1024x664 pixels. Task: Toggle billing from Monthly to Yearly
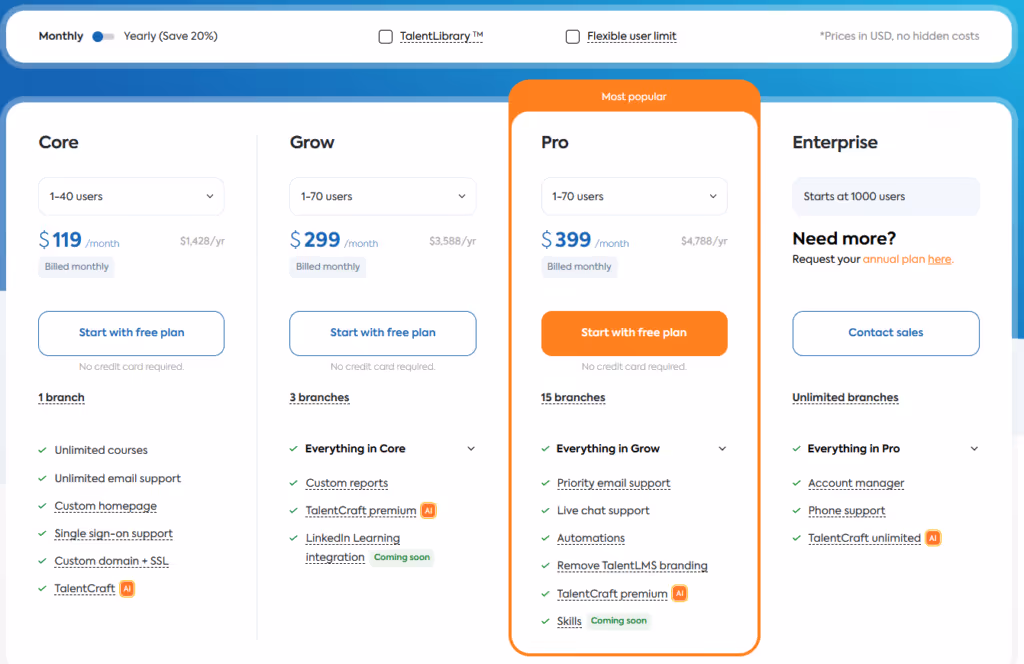click(103, 35)
